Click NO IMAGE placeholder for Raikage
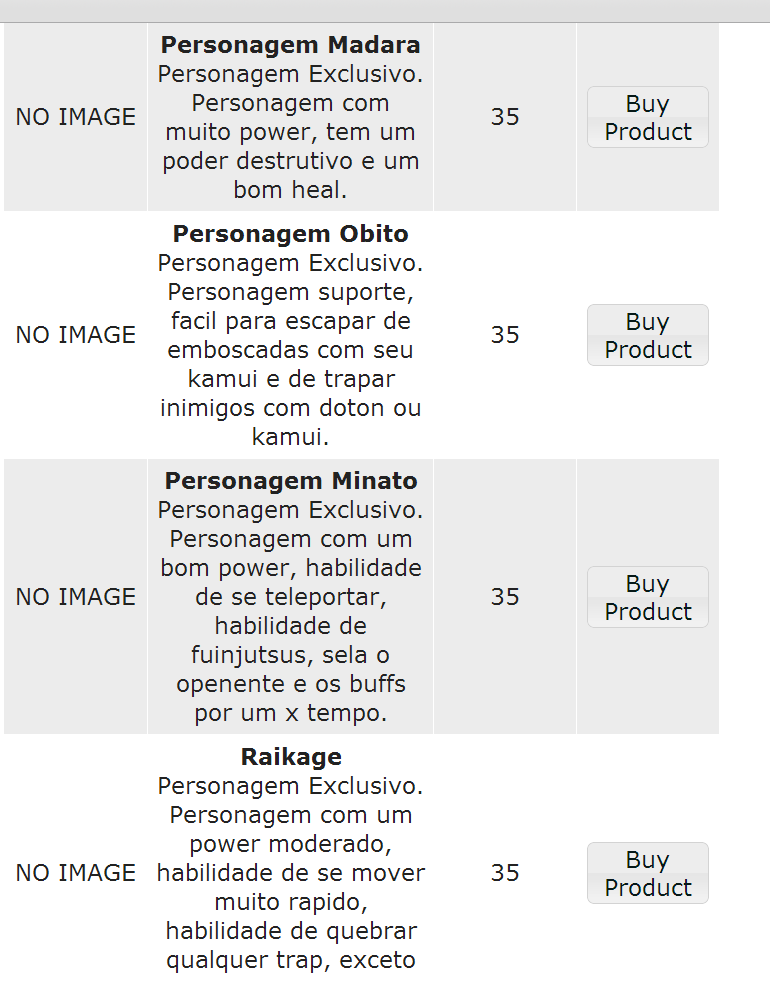770x984 pixels. (x=75, y=873)
